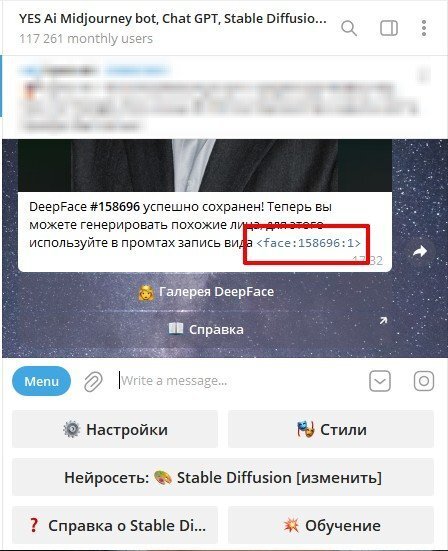This screenshot has height=551, width=448.
Task: Click the face:158696:1 code snippet
Action: pyautogui.click(x=309, y=243)
